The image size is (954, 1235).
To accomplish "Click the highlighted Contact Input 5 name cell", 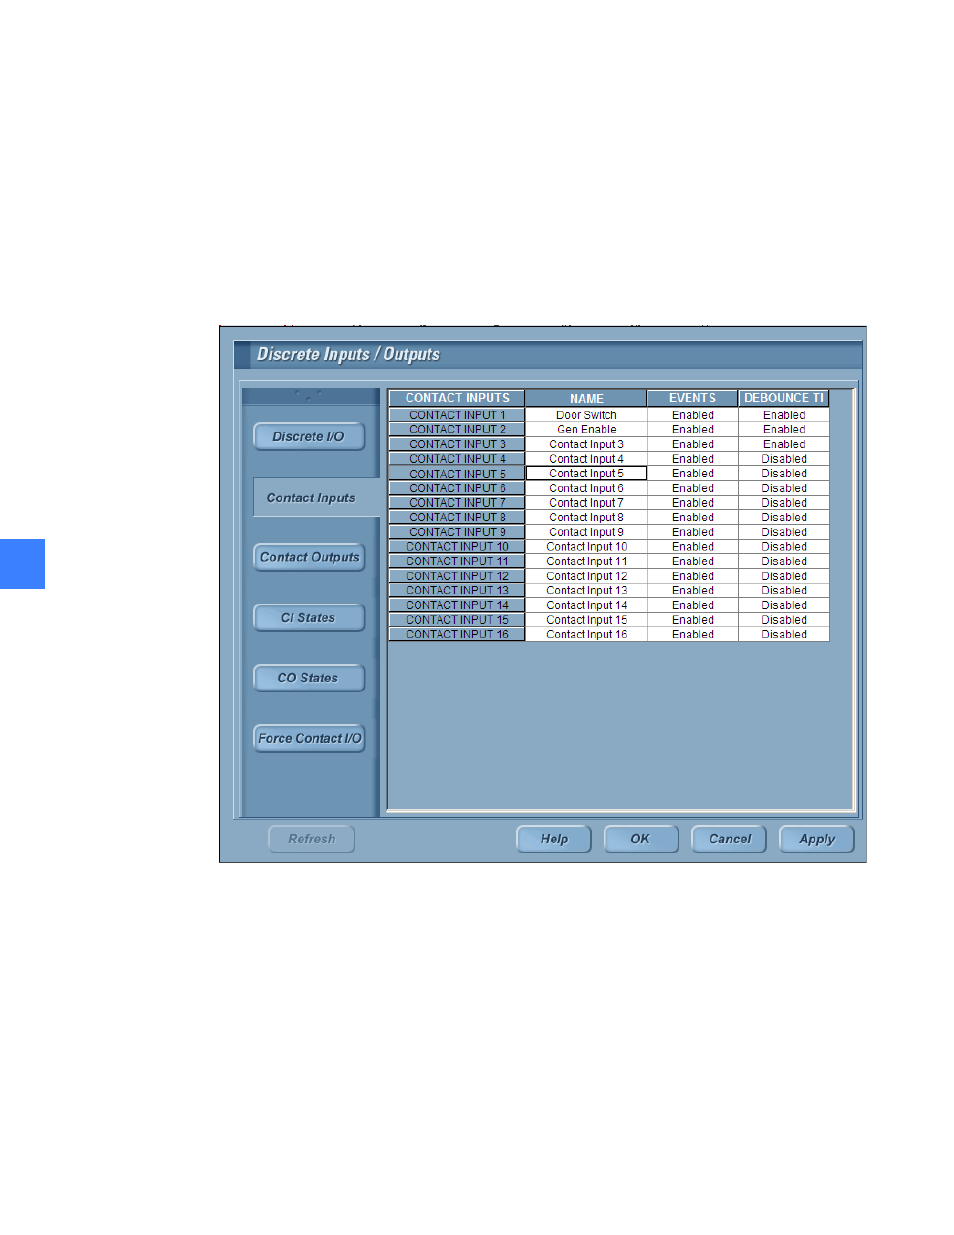I will [x=587, y=474].
